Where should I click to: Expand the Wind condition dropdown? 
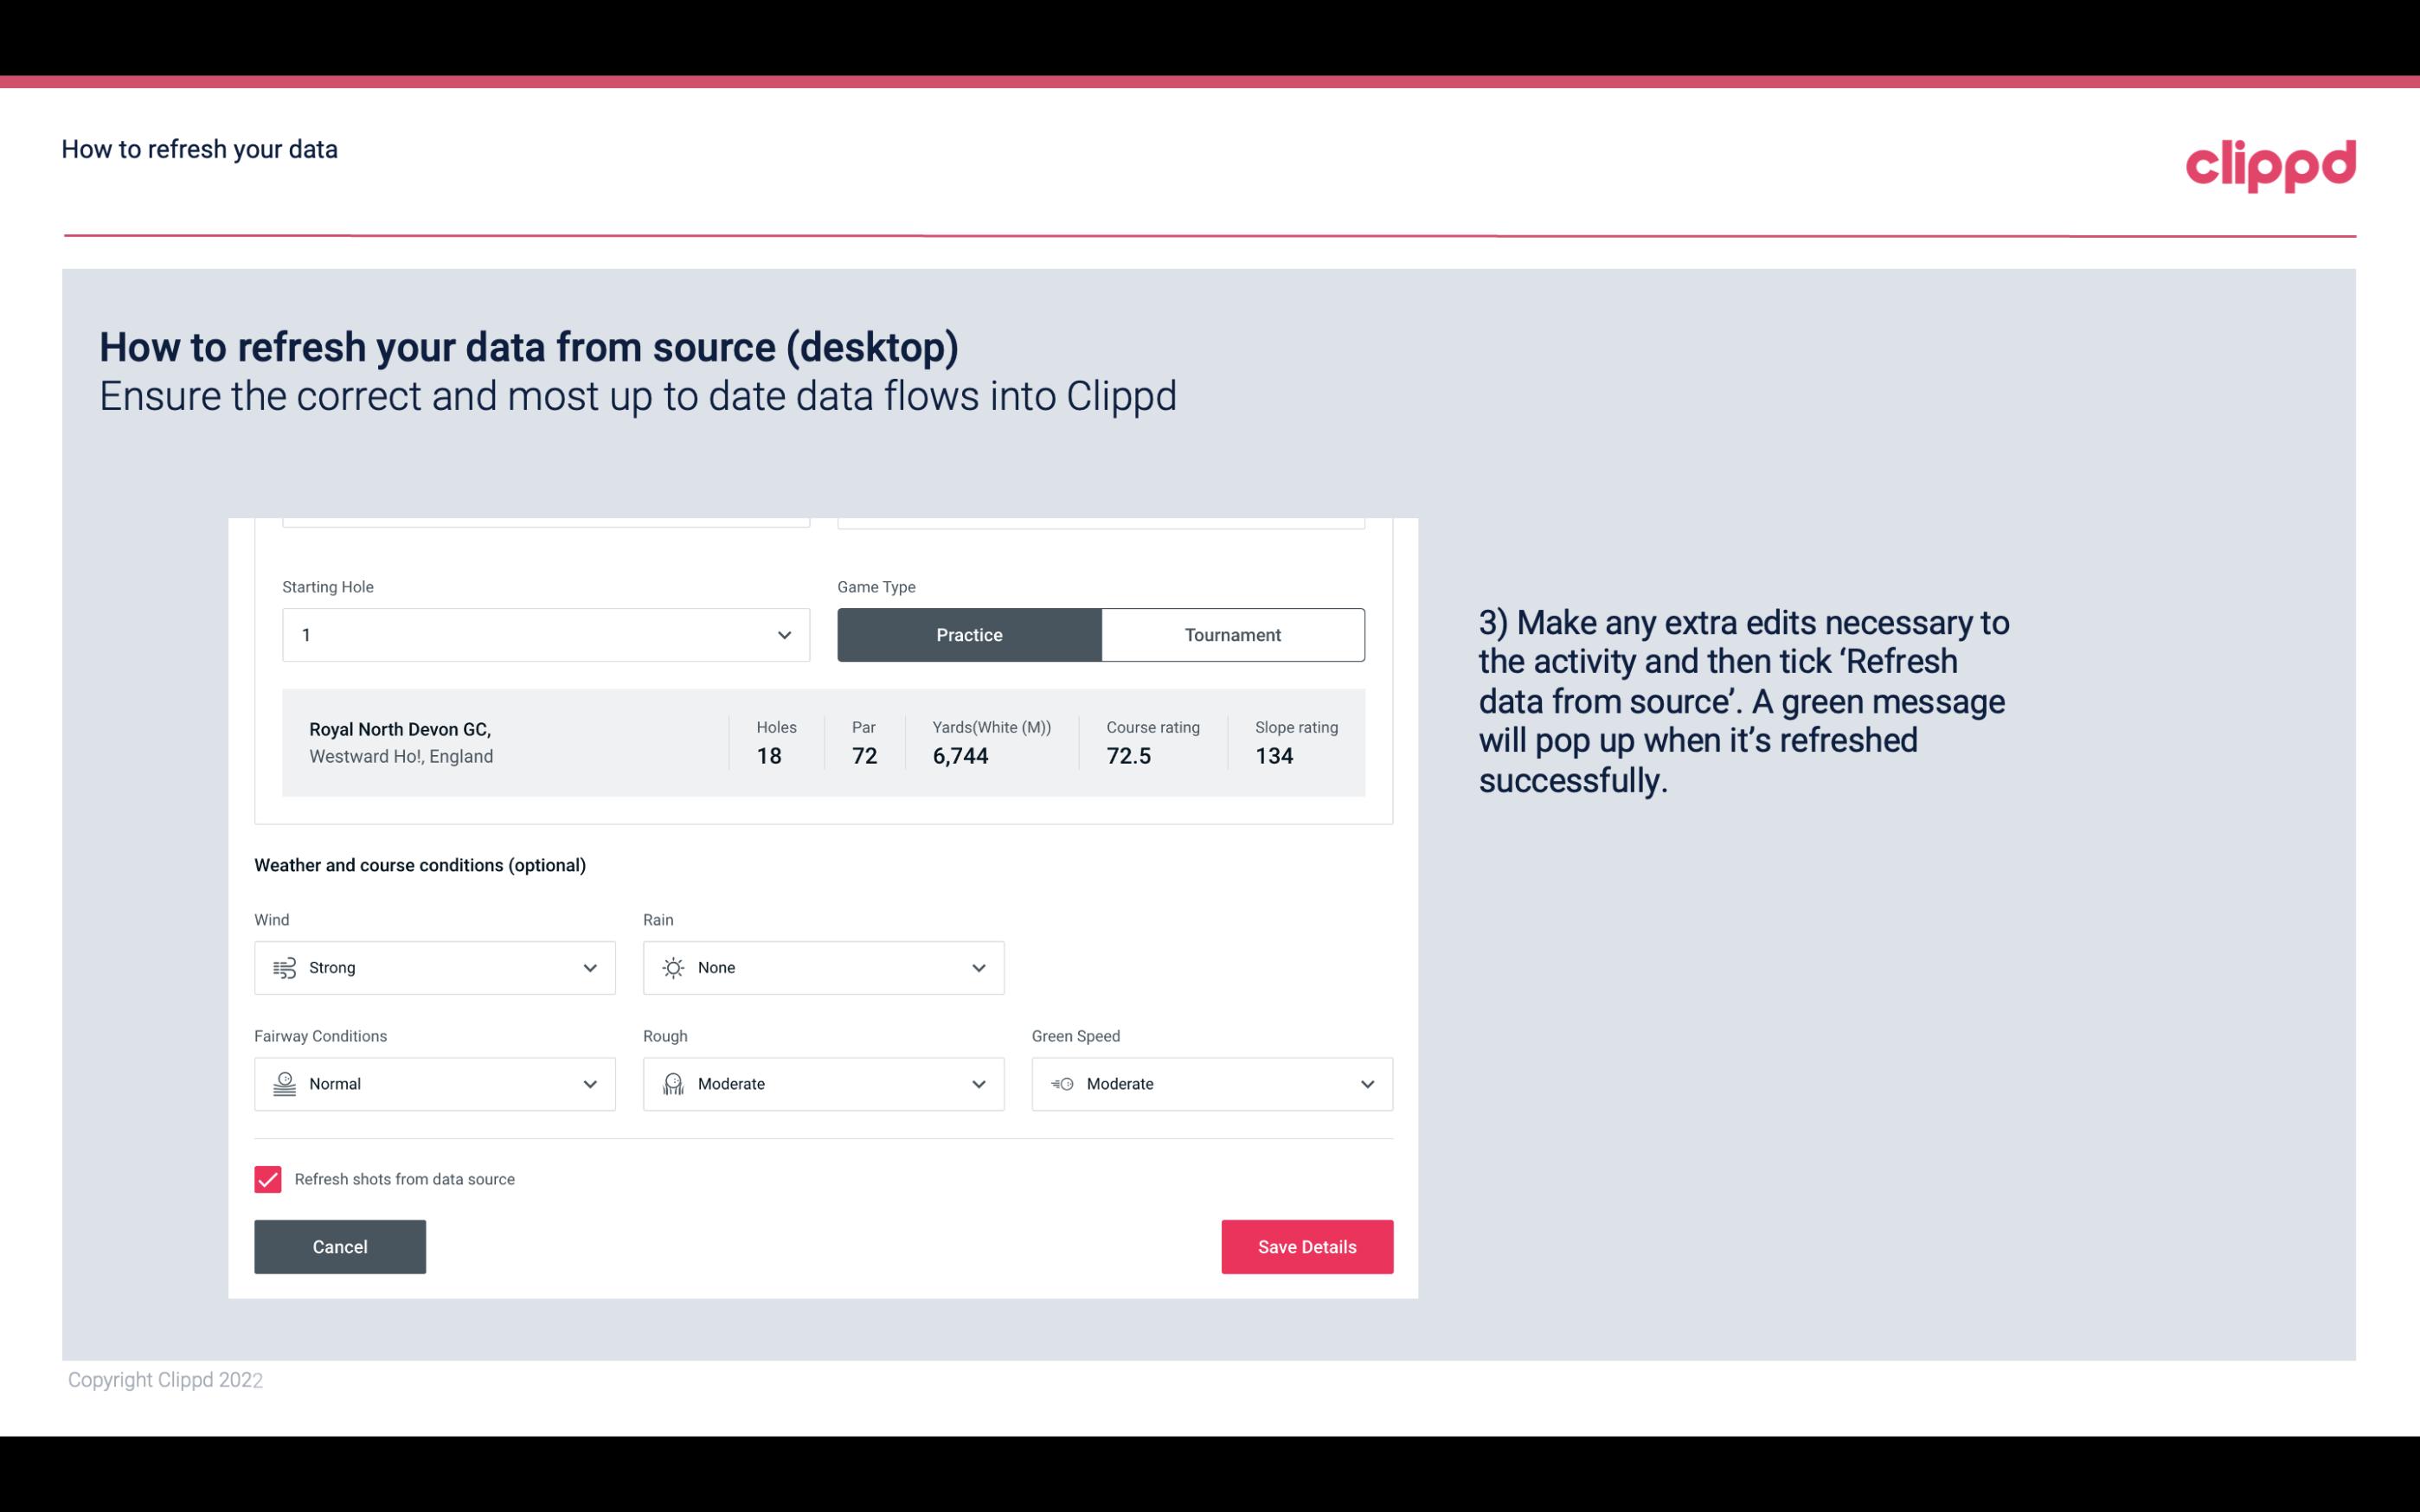(x=589, y=967)
